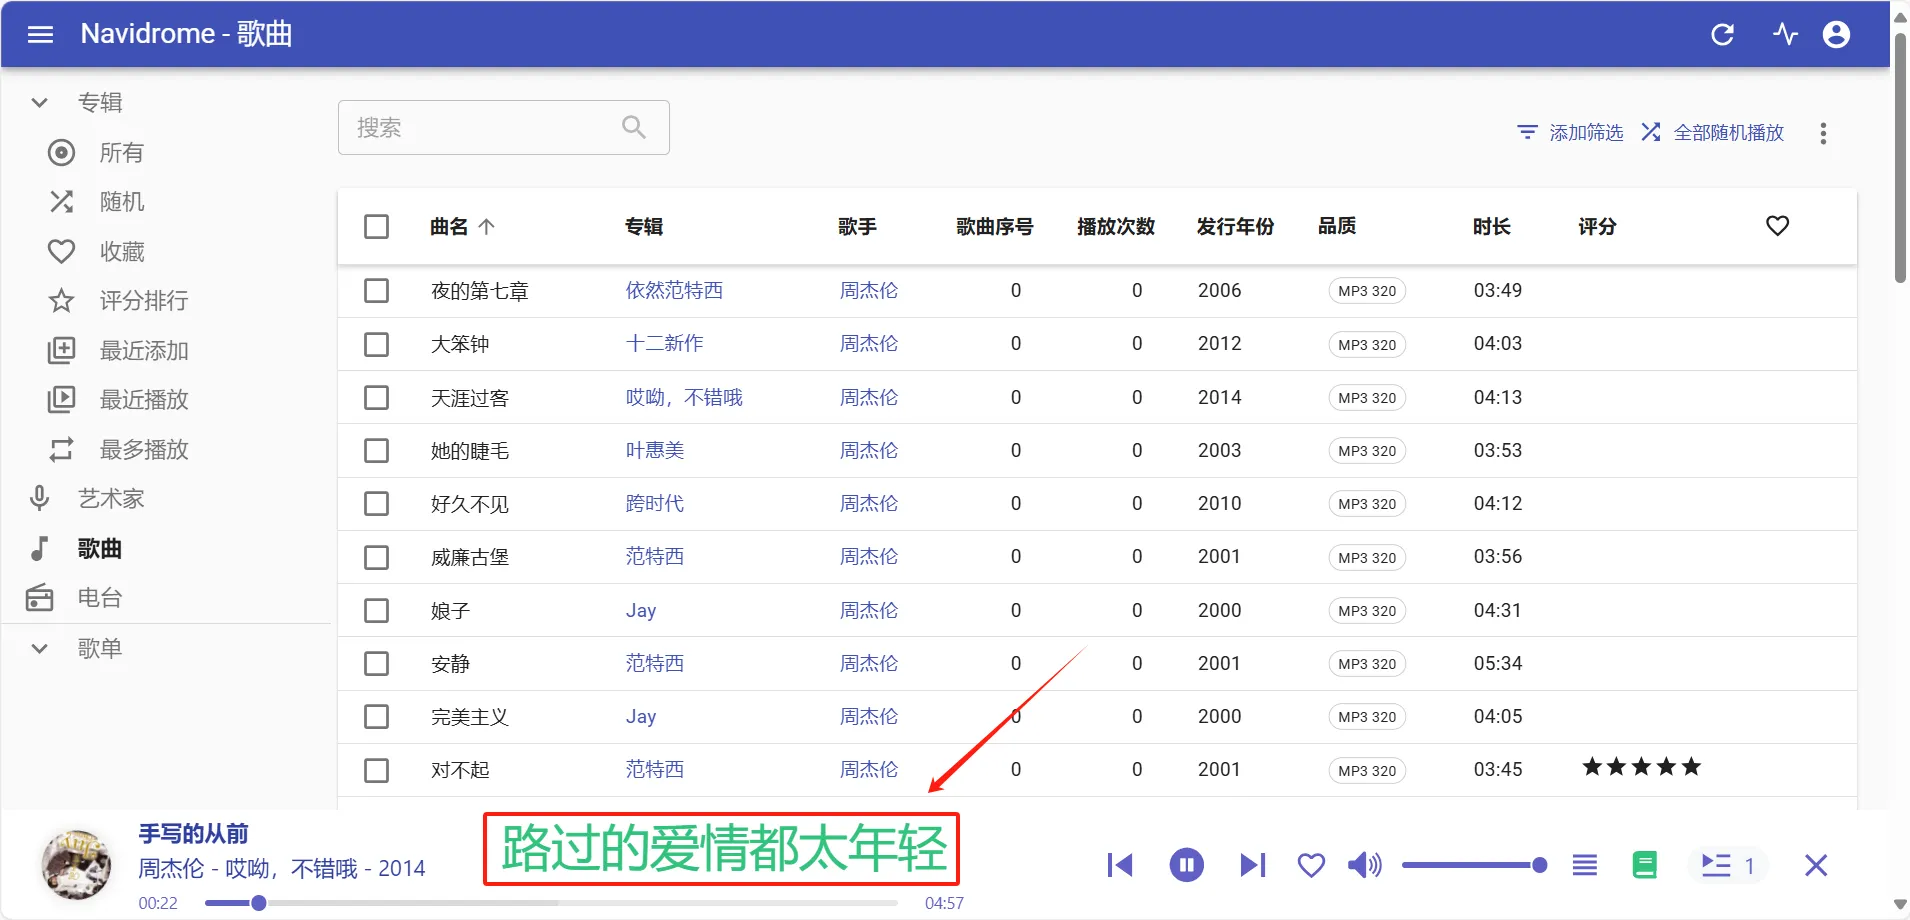
Task: Skip to next track
Action: point(1252,865)
